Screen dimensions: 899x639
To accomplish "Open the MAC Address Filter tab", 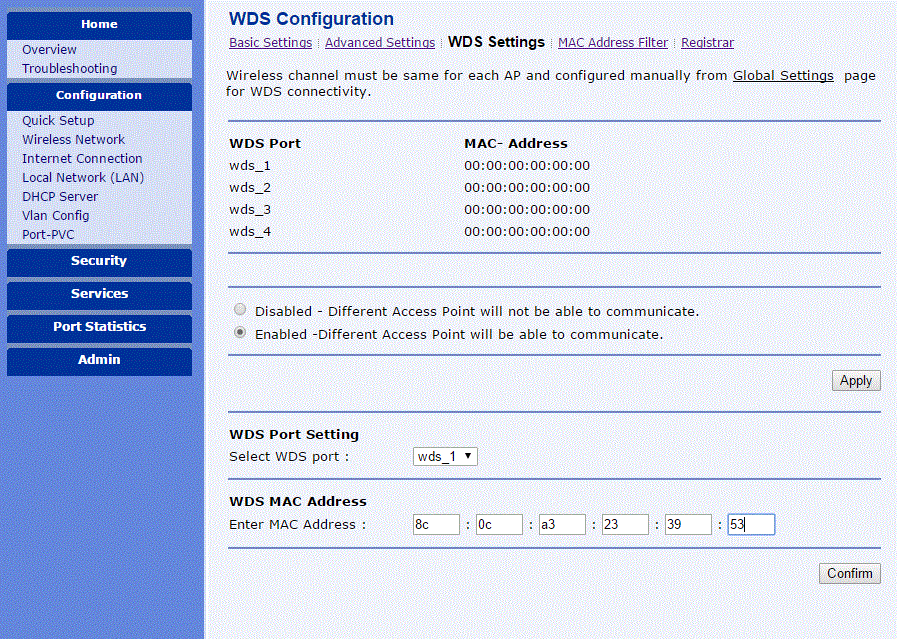I will 613,43.
